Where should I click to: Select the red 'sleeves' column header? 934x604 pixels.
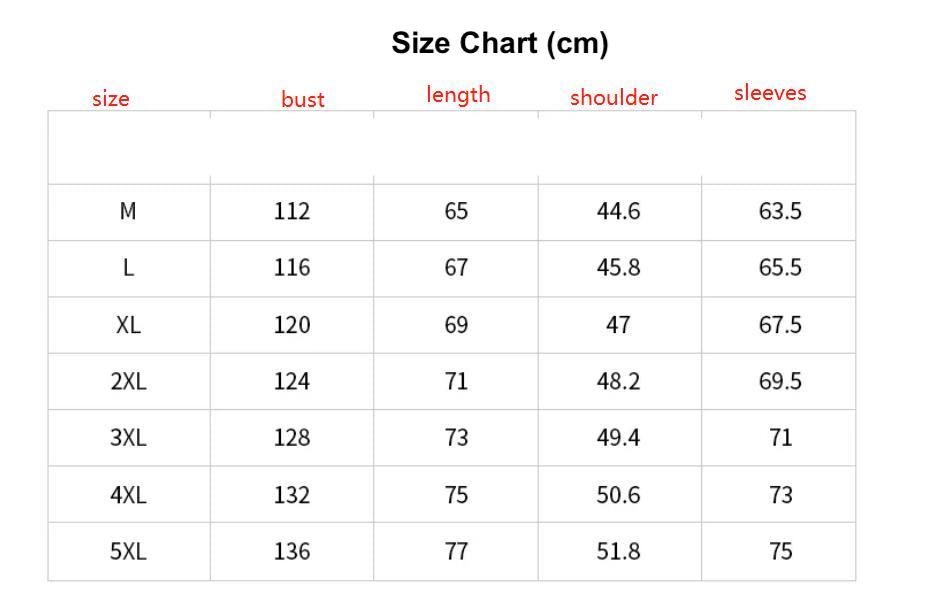(x=770, y=93)
